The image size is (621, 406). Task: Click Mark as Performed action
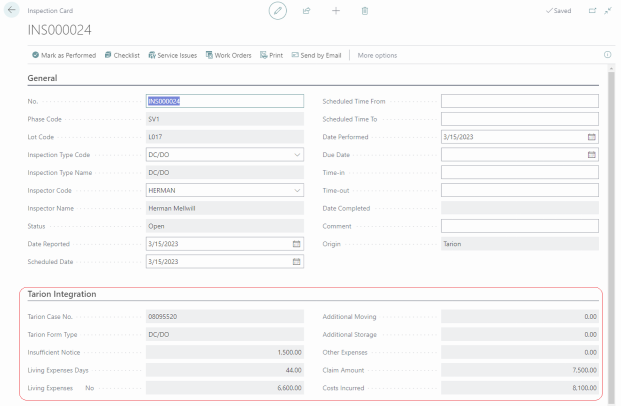tap(64, 55)
